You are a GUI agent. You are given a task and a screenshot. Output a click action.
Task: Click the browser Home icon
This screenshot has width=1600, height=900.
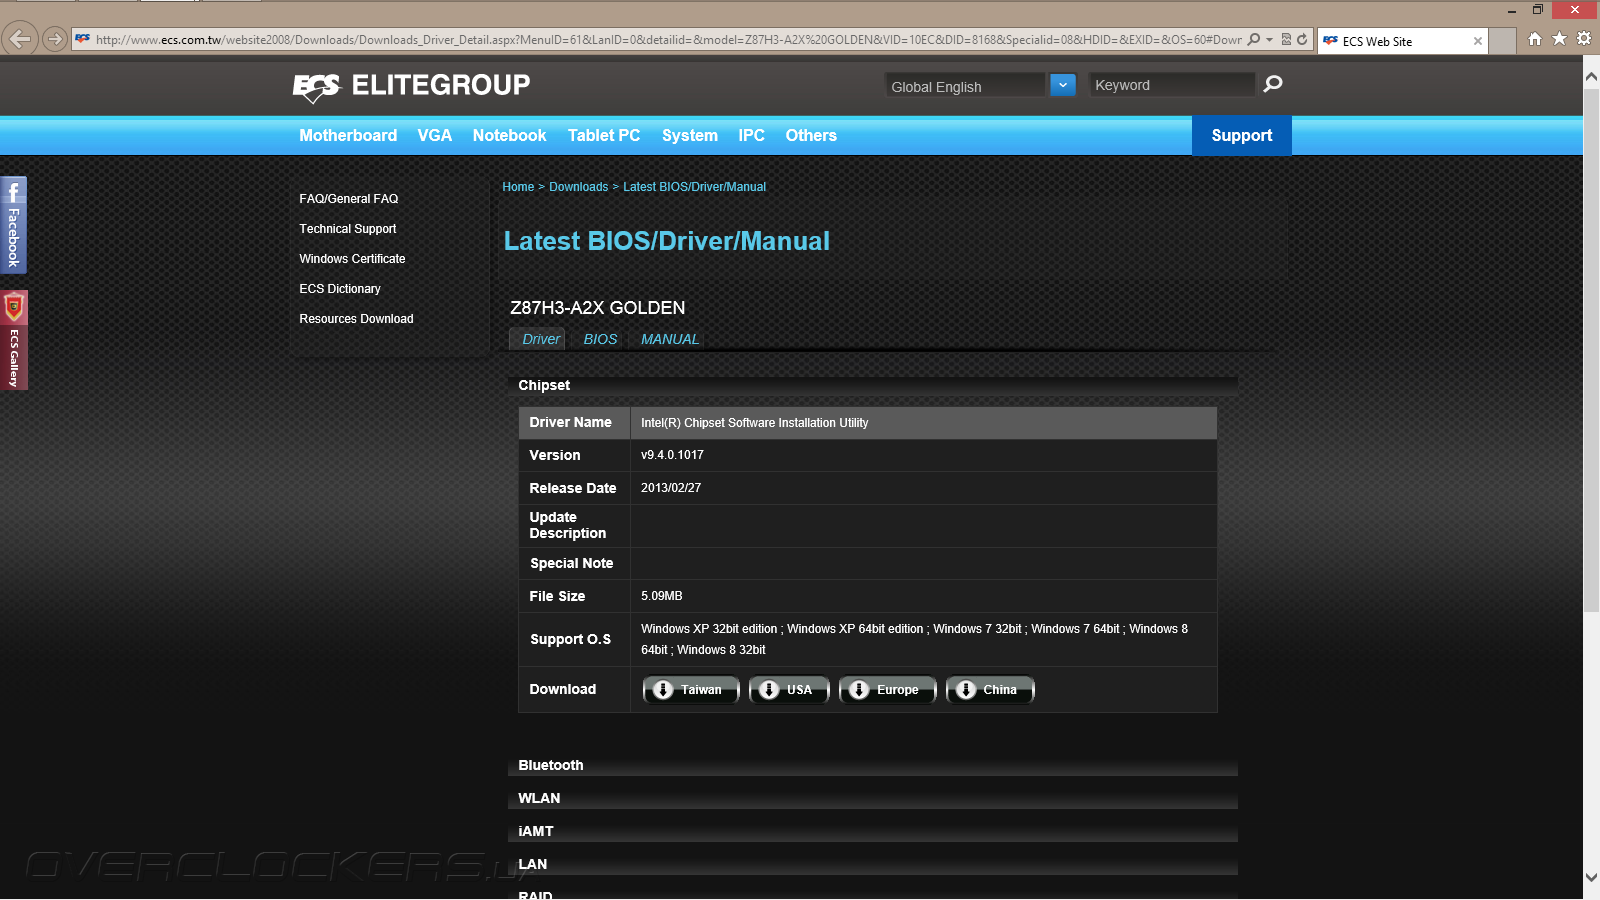click(1535, 39)
